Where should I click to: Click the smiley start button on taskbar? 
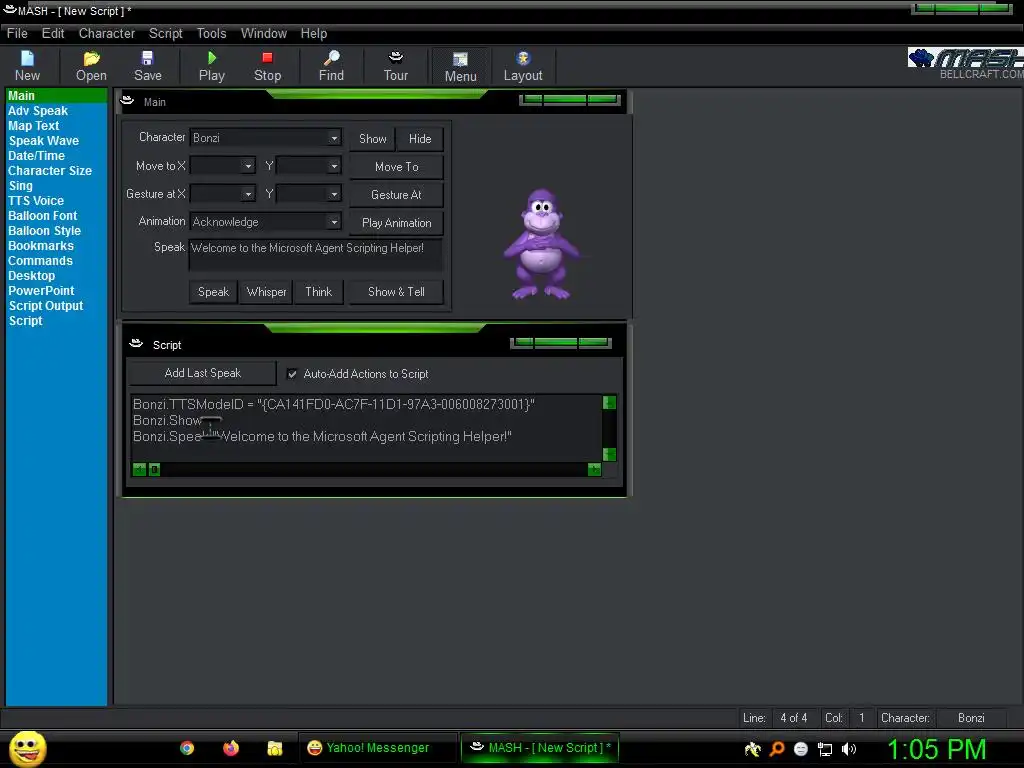tap(27, 748)
